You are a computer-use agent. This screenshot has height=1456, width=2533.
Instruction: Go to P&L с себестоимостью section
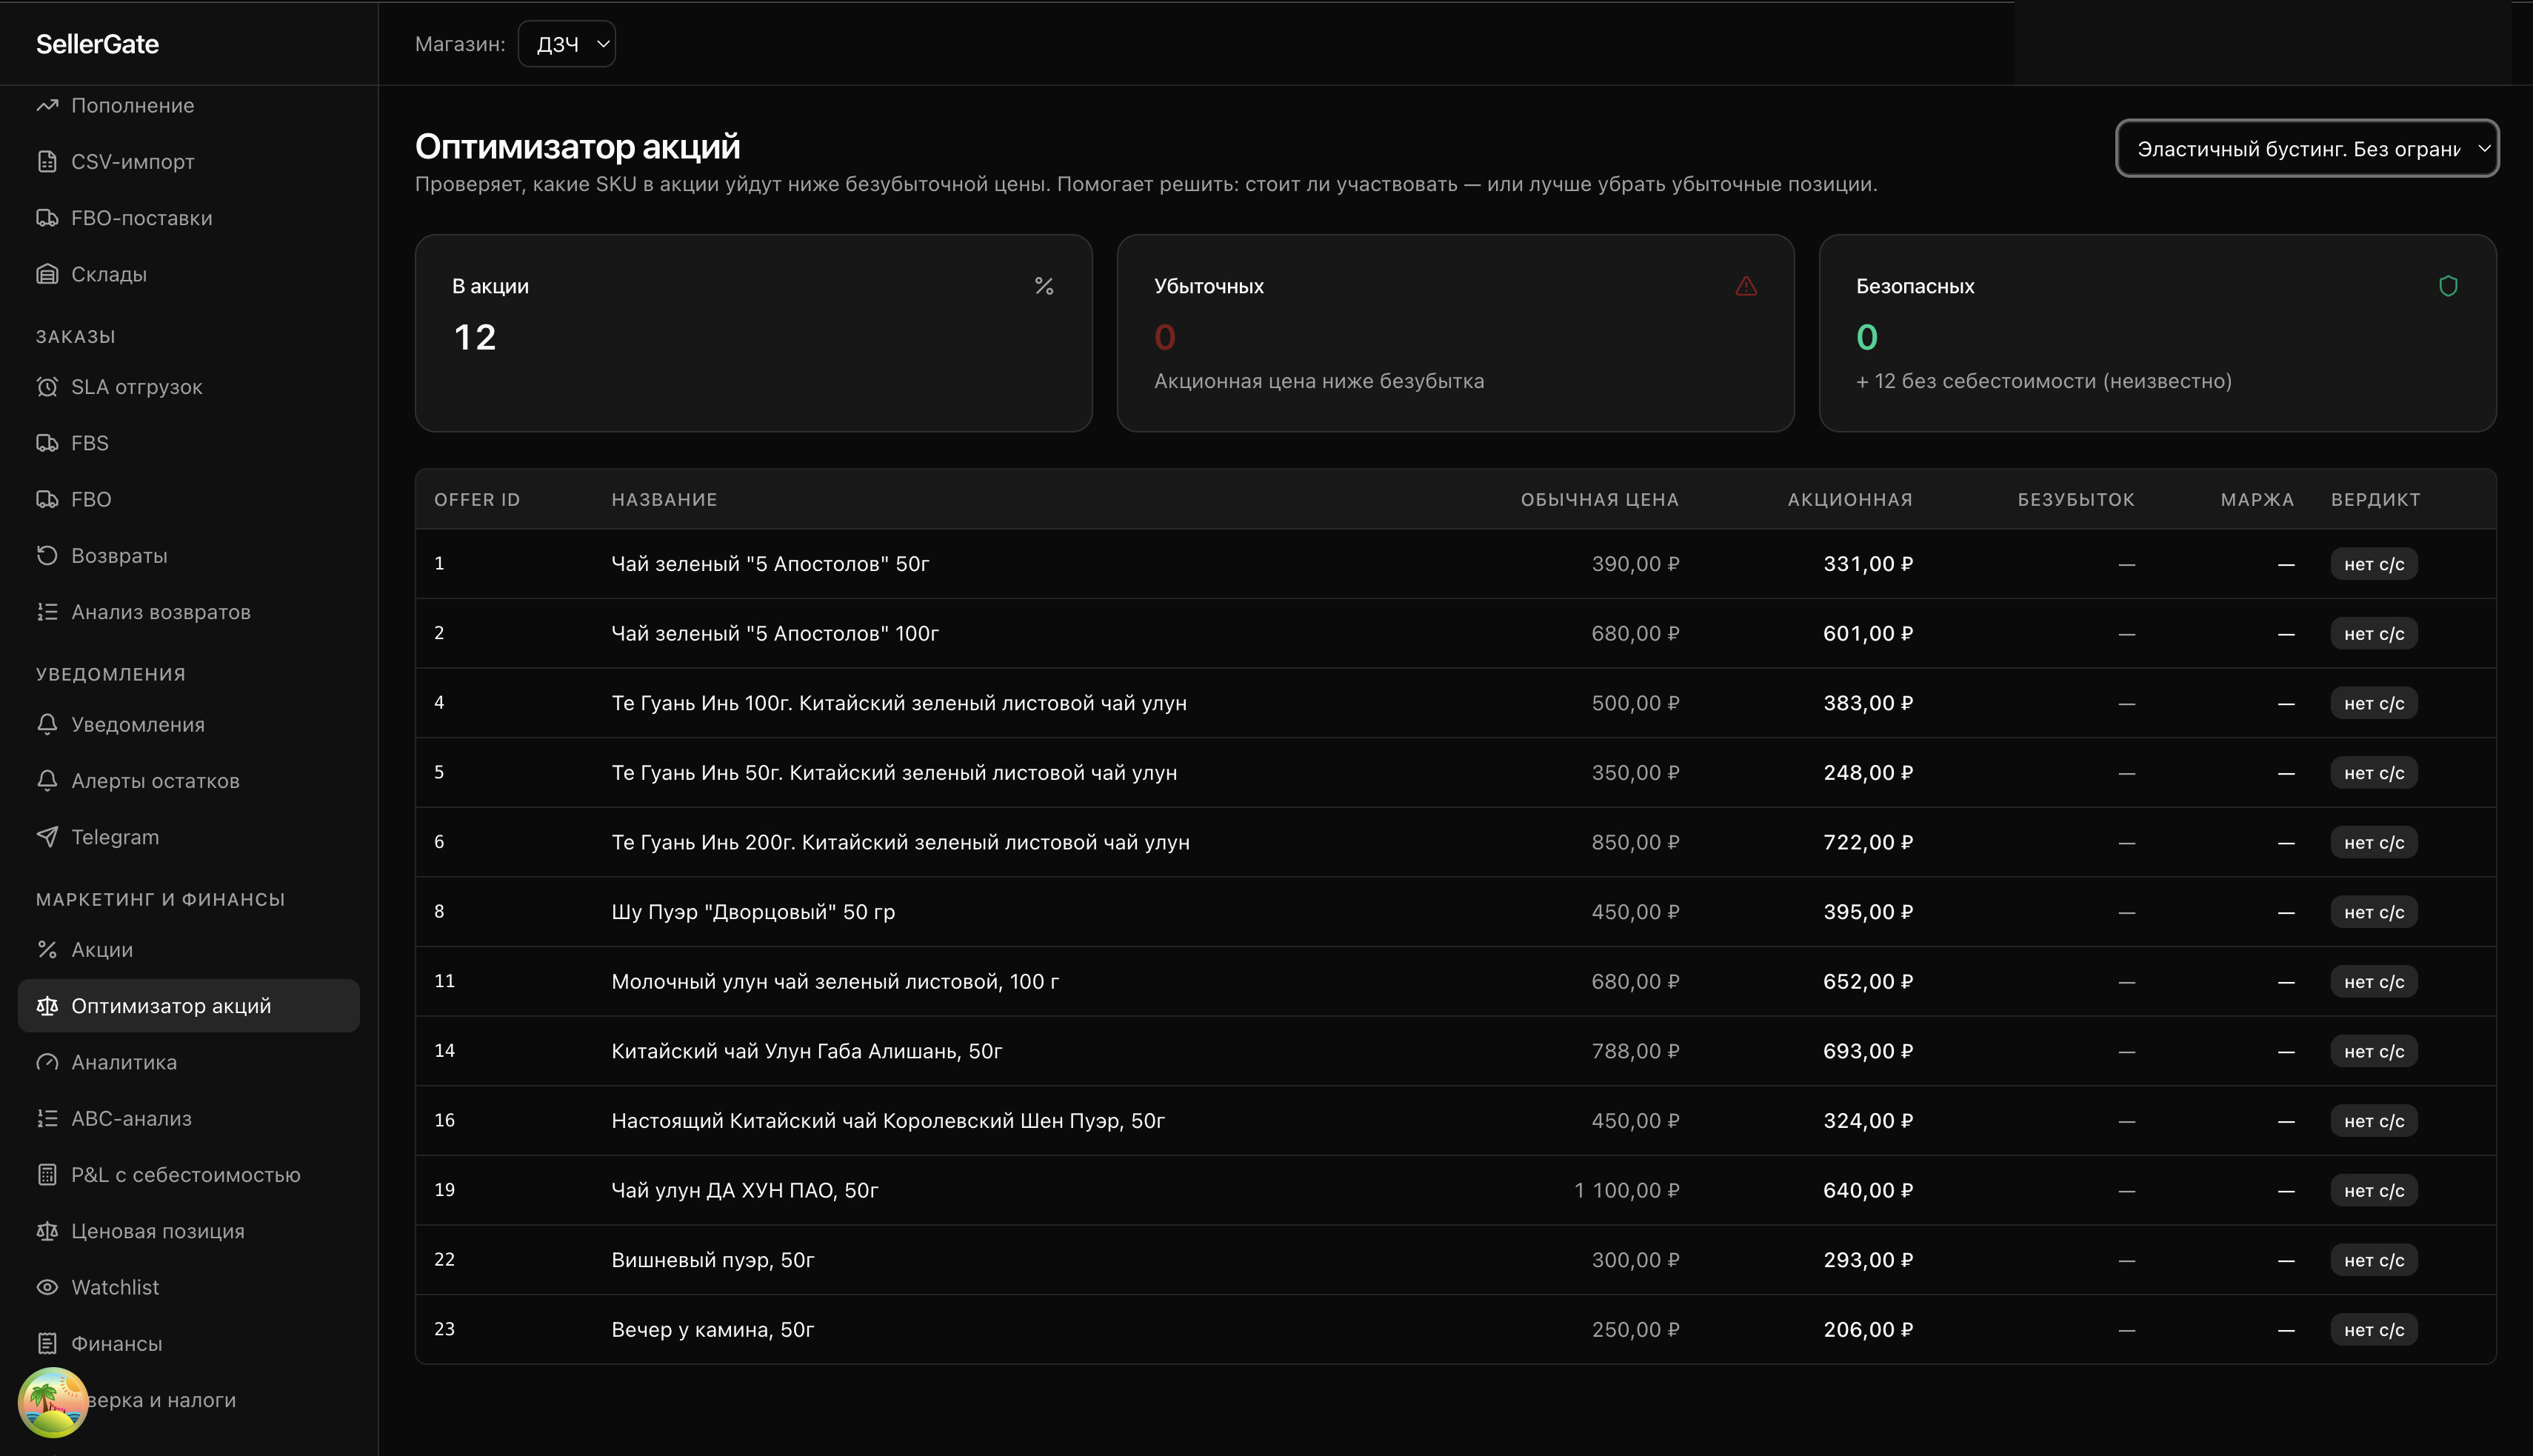(x=185, y=1175)
